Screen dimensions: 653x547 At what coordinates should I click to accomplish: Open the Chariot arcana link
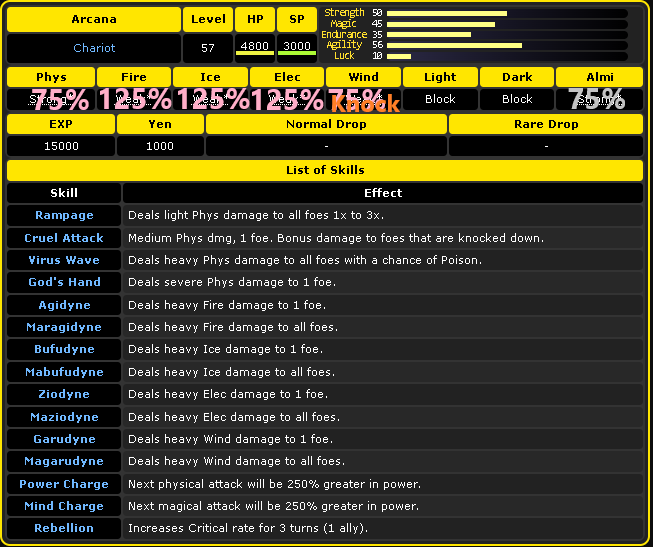(x=94, y=48)
